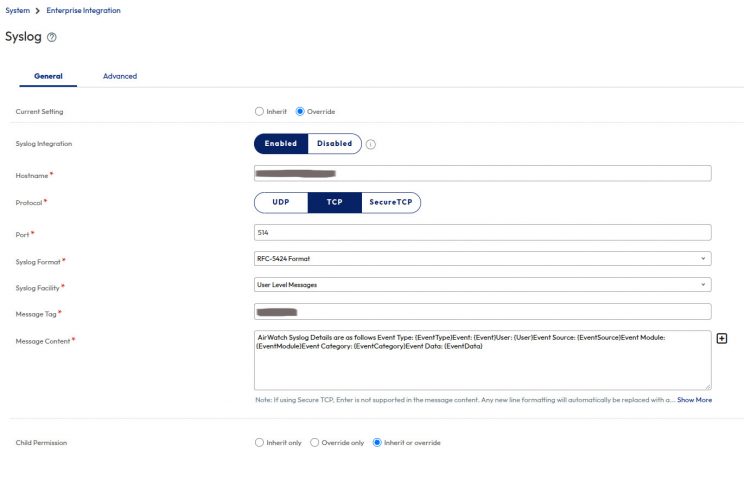Click into the Hostname field

(x=483, y=173)
